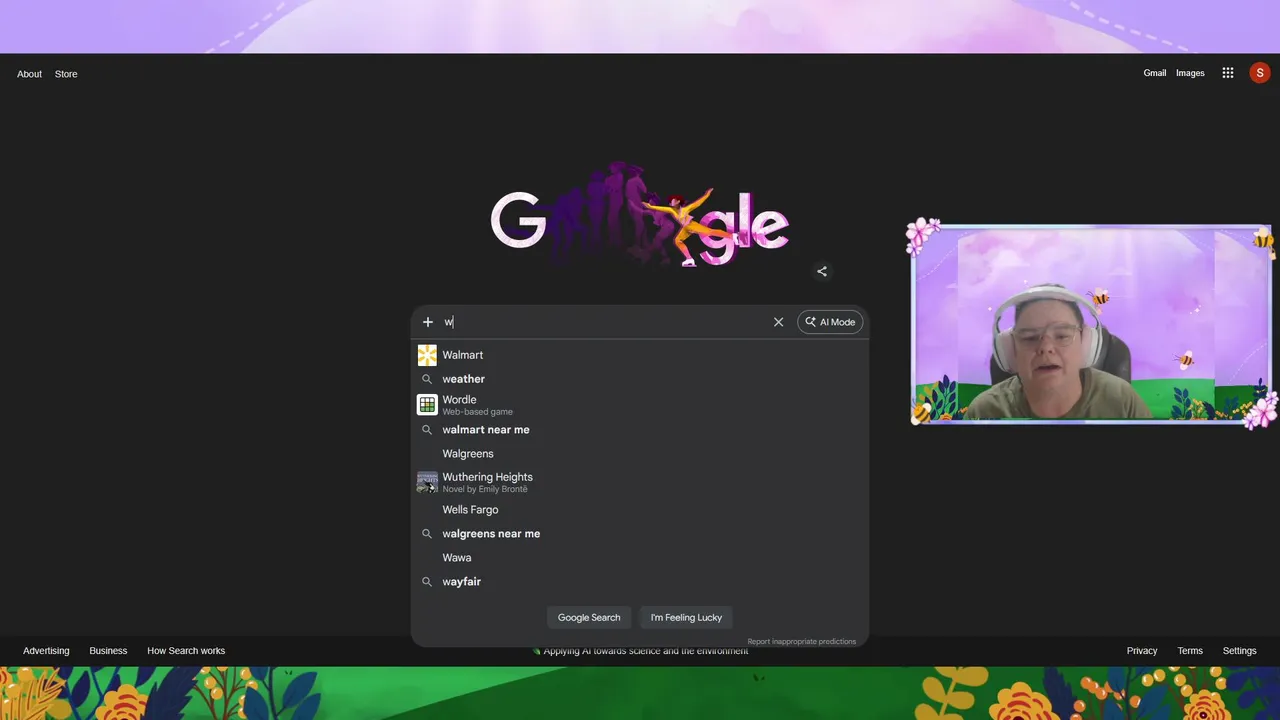Screen dimensions: 1280x720
Task: Open the Terms footer link
Action: click(x=1190, y=651)
